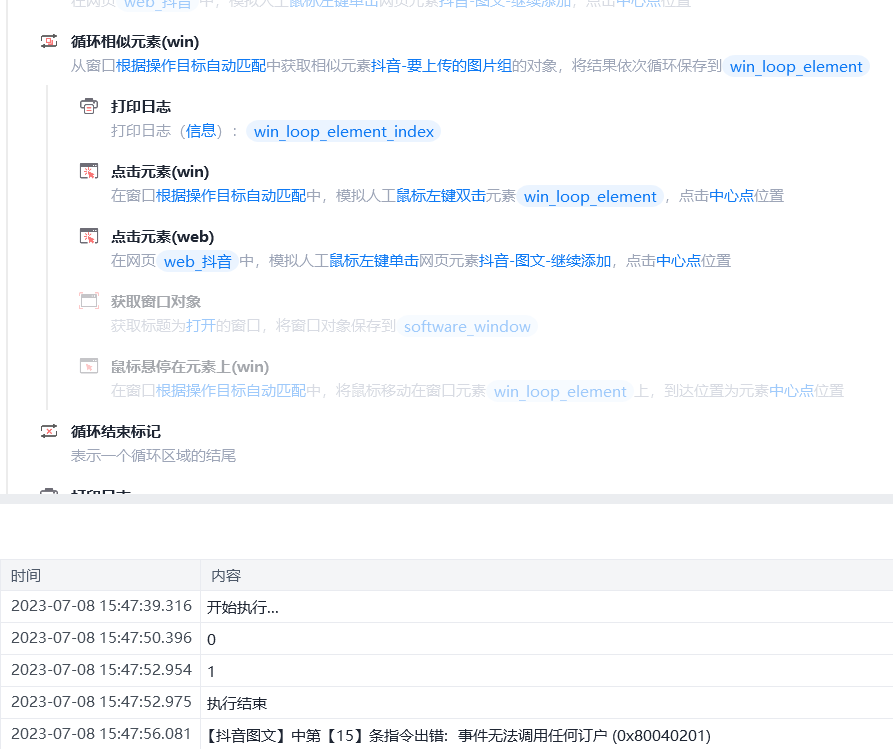Click timestamp 2023-07-08 15:47:39.316
This screenshot has width=893, height=749.
pos(101,606)
